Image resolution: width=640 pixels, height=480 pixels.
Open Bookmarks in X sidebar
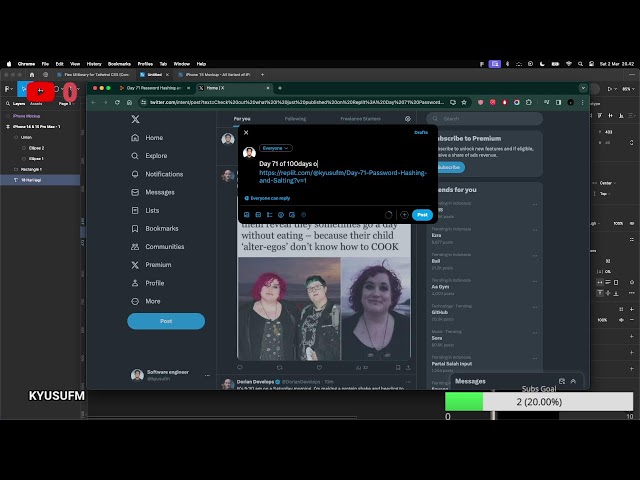click(x=155, y=229)
